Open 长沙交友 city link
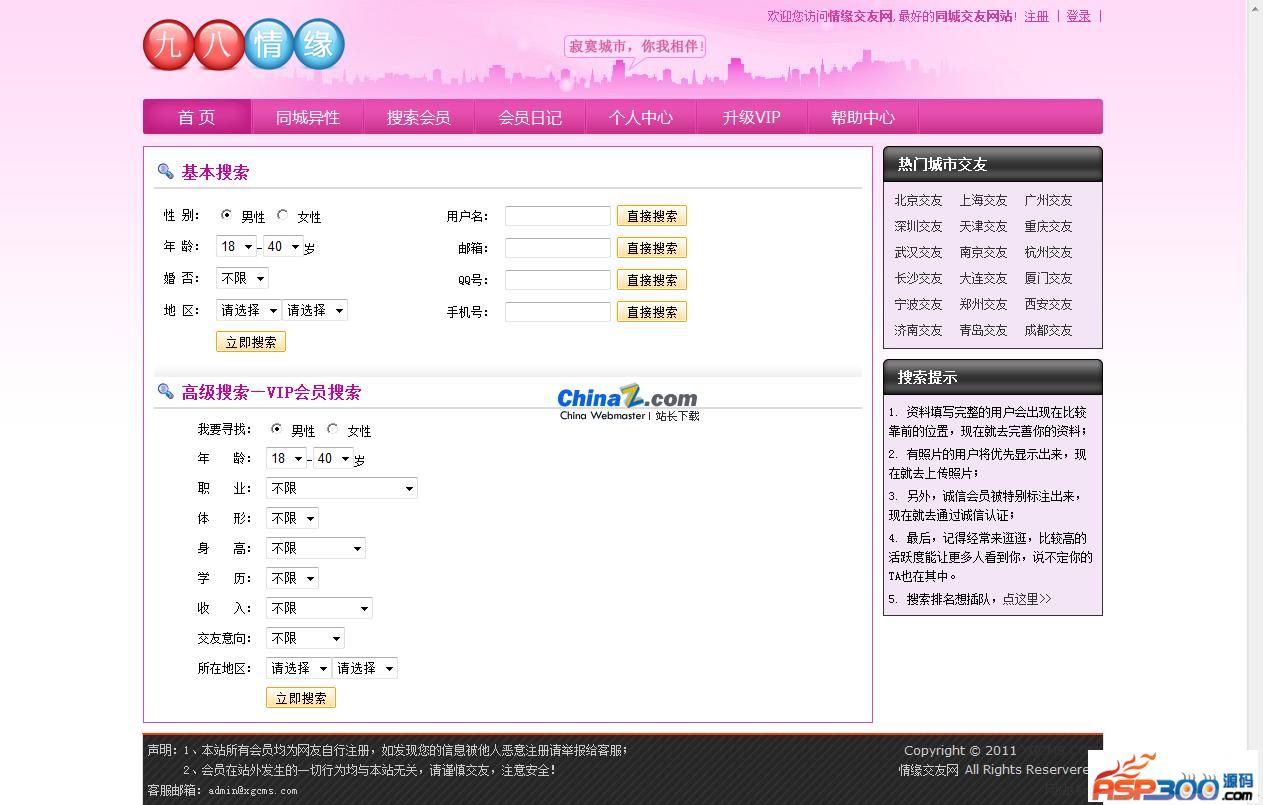The image size is (1263, 805). tap(918, 278)
